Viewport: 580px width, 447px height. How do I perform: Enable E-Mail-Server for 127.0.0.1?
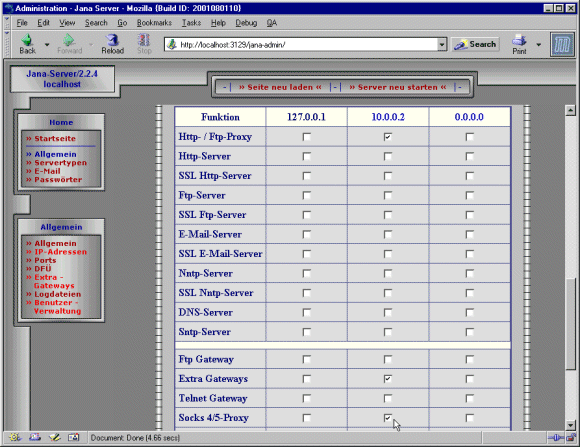click(306, 234)
